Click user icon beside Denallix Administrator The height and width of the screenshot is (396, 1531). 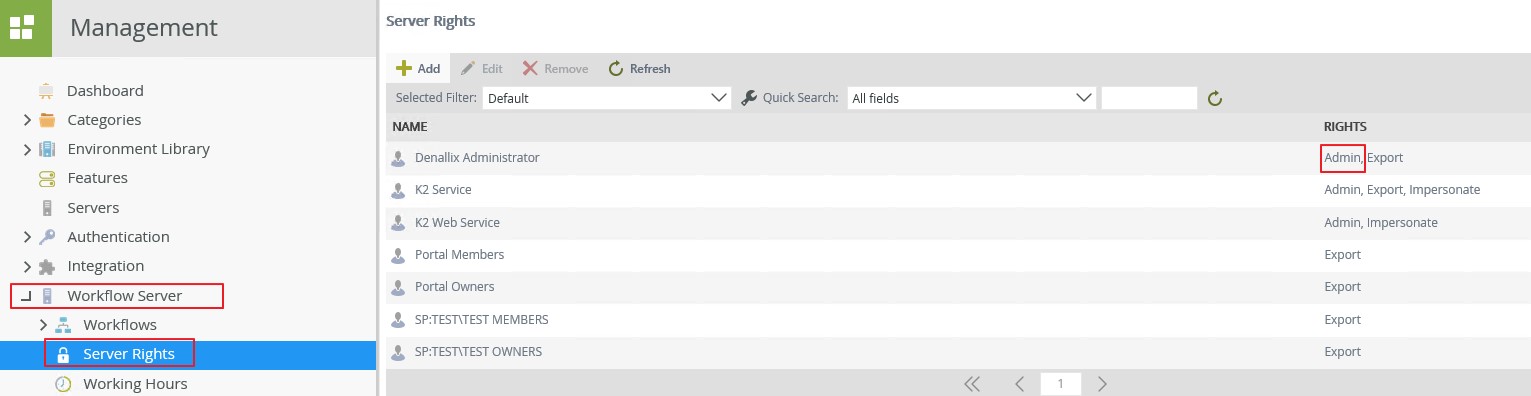point(399,158)
